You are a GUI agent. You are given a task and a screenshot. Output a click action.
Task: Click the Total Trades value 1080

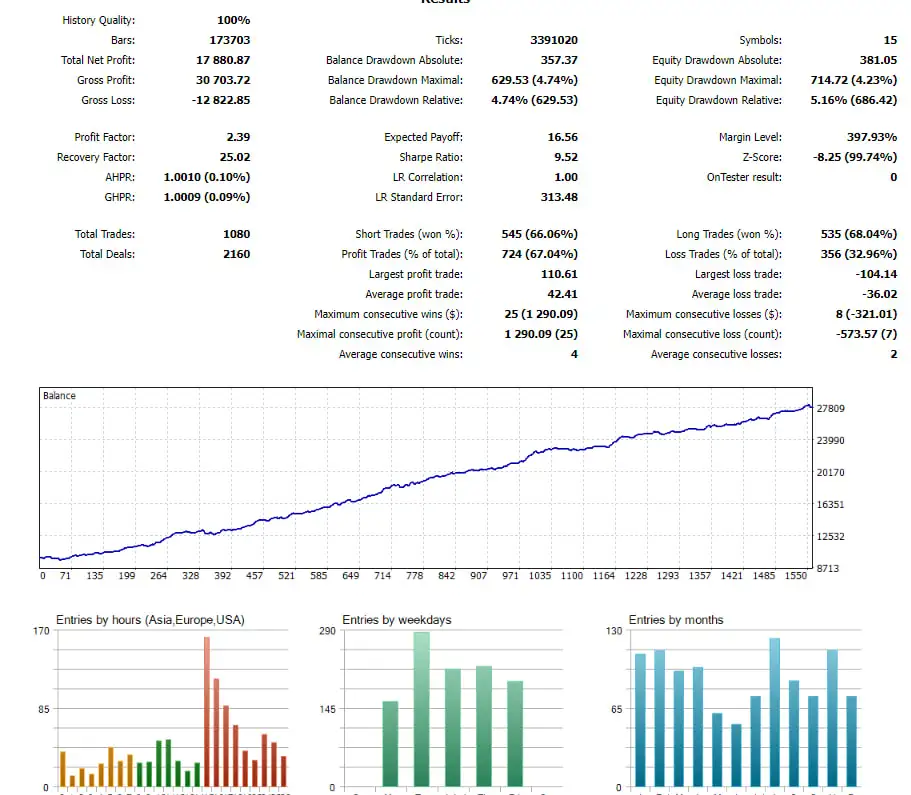click(x=236, y=234)
